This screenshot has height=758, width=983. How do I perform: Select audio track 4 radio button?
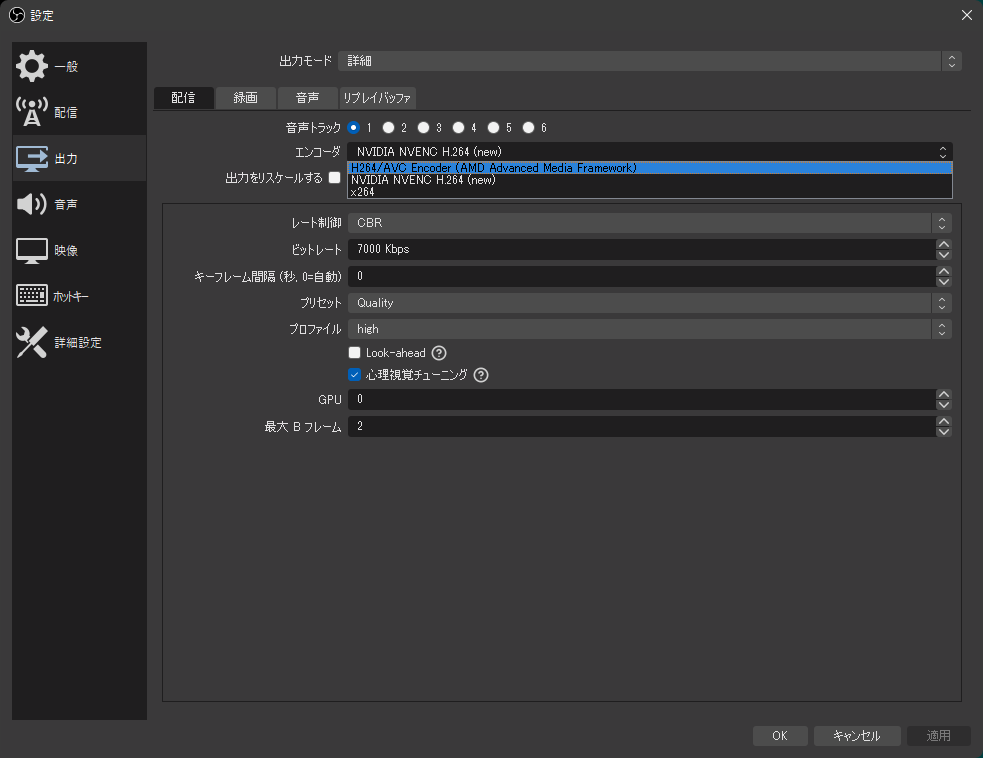click(x=459, y=128)
